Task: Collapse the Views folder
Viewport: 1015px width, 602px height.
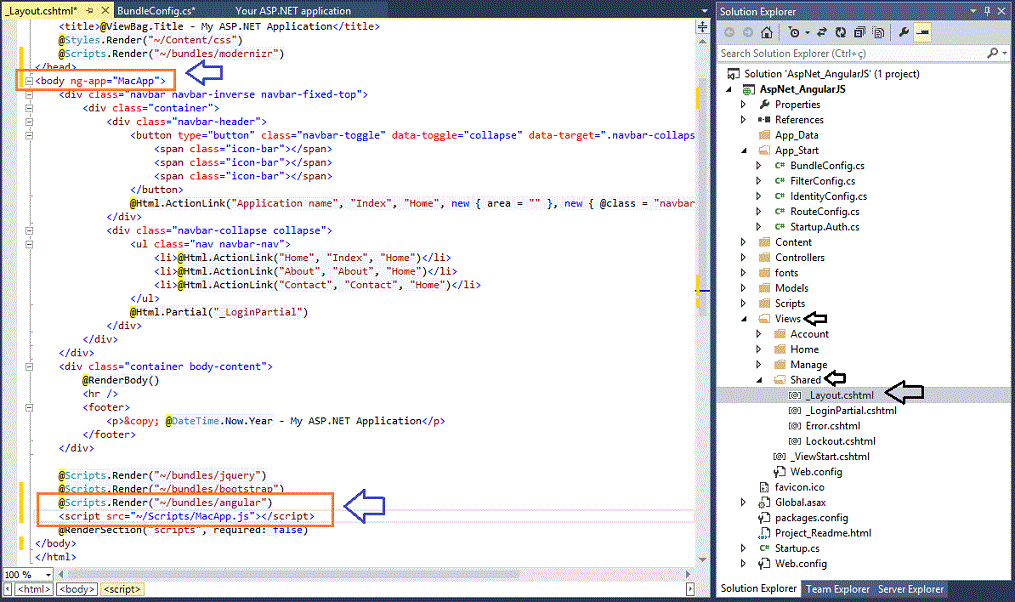Action: 744,319
